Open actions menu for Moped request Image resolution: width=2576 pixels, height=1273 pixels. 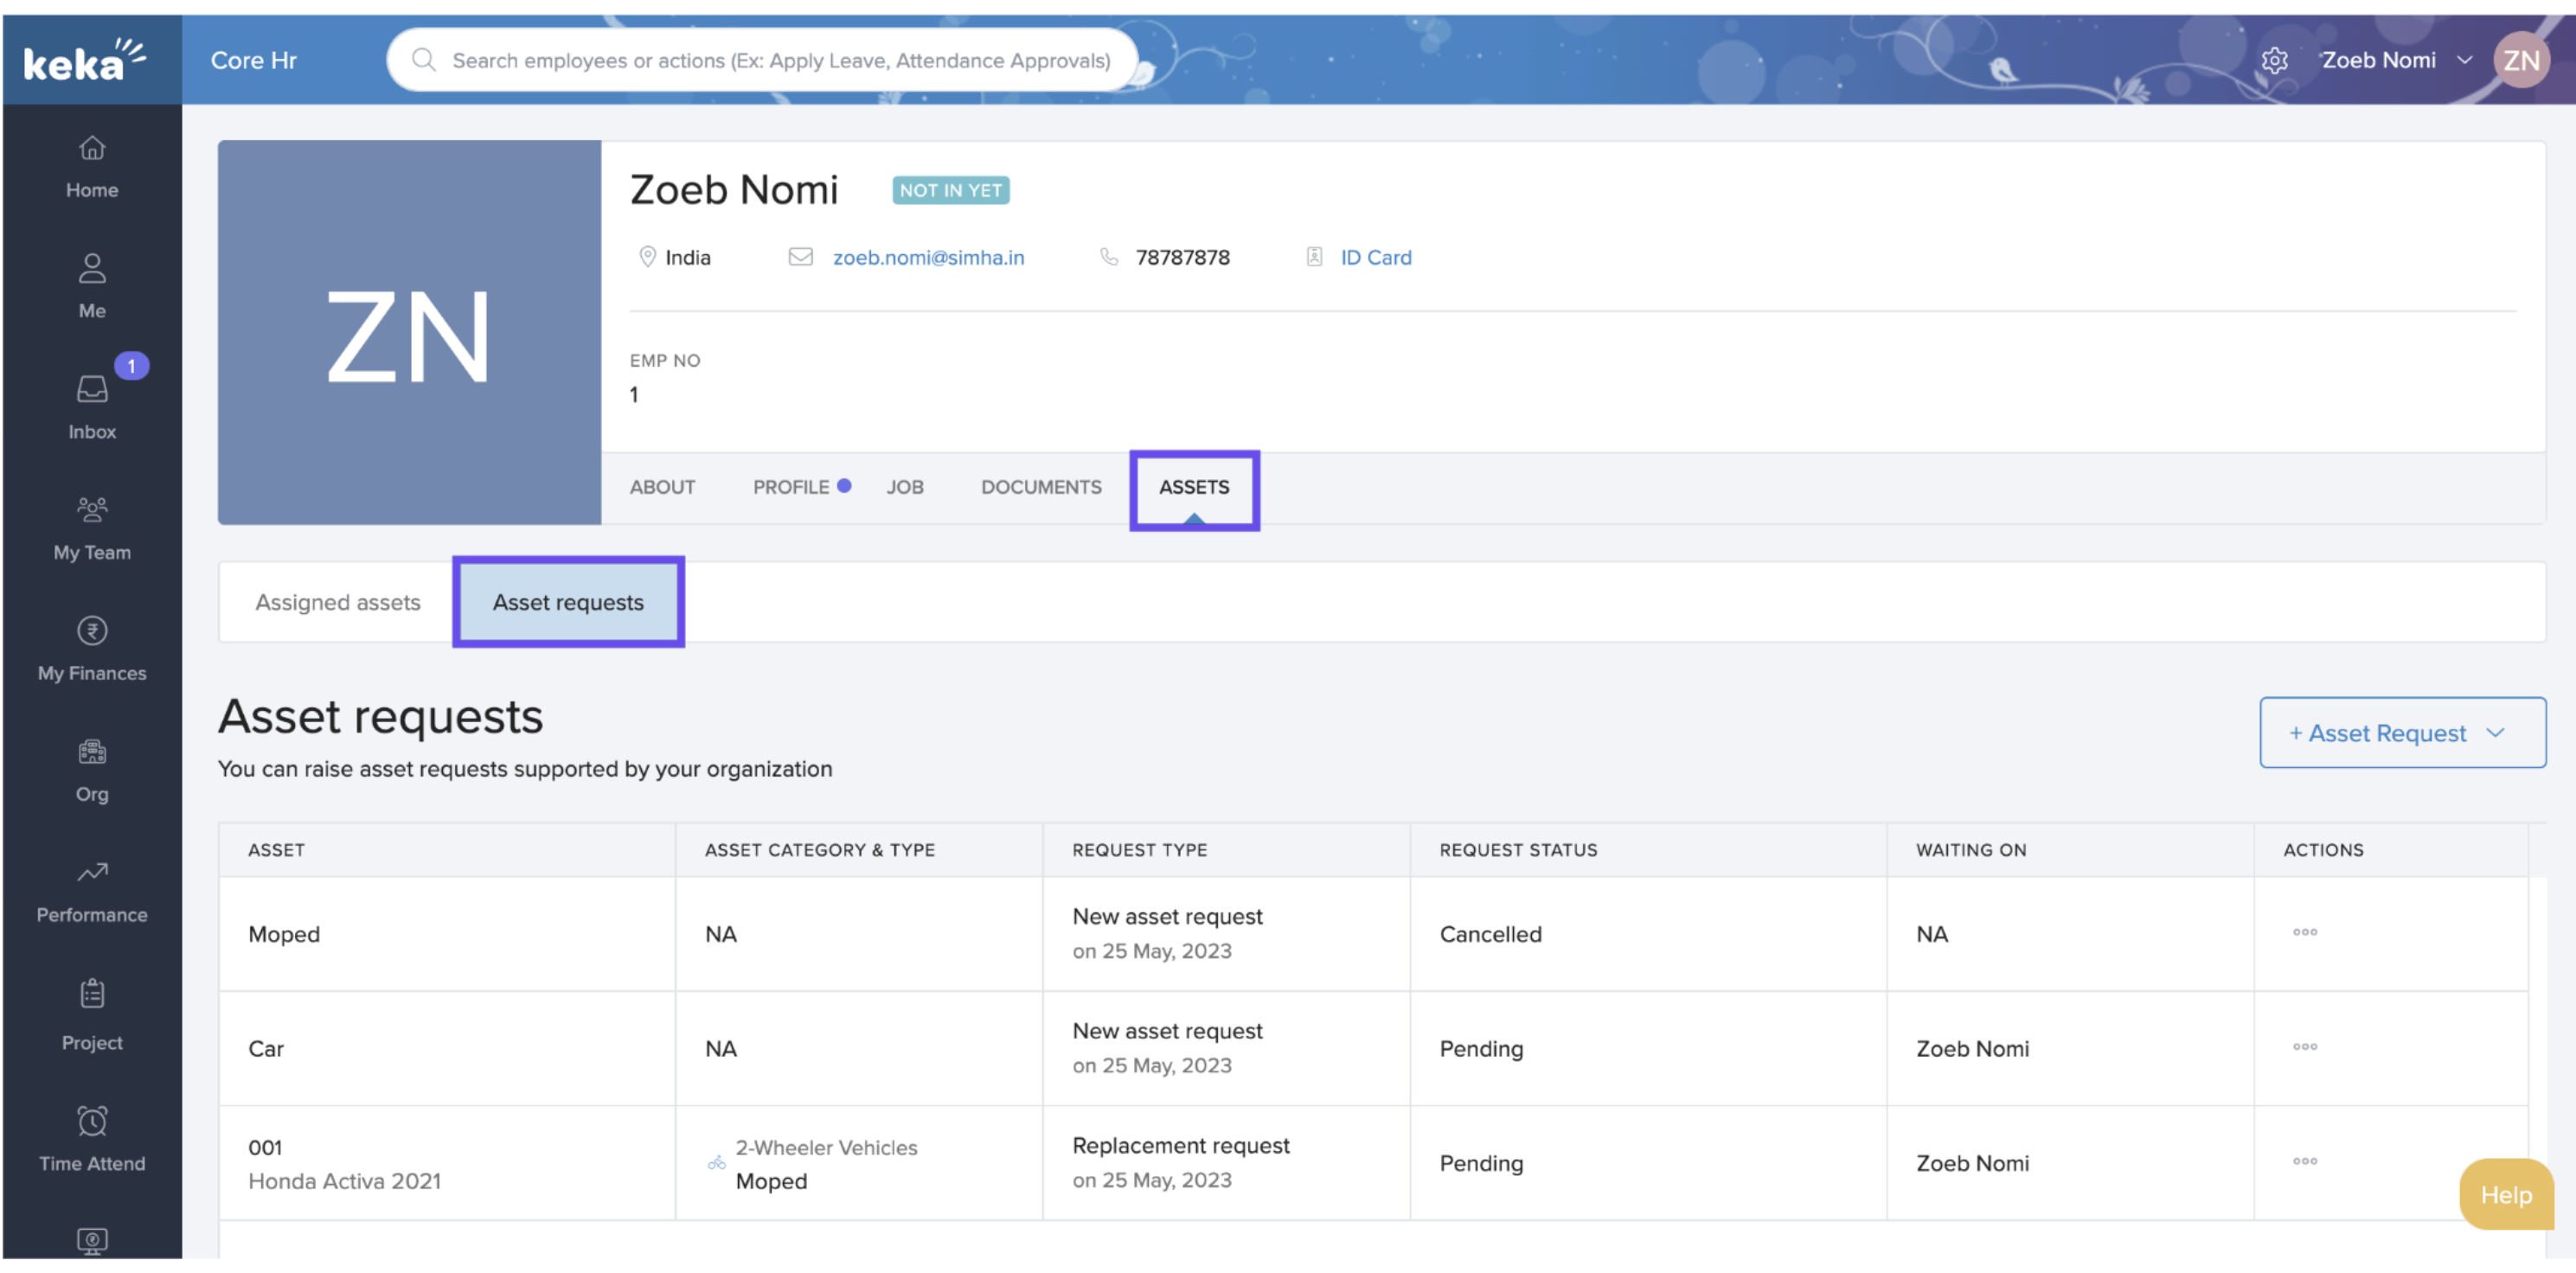[x=2304, y=932]
